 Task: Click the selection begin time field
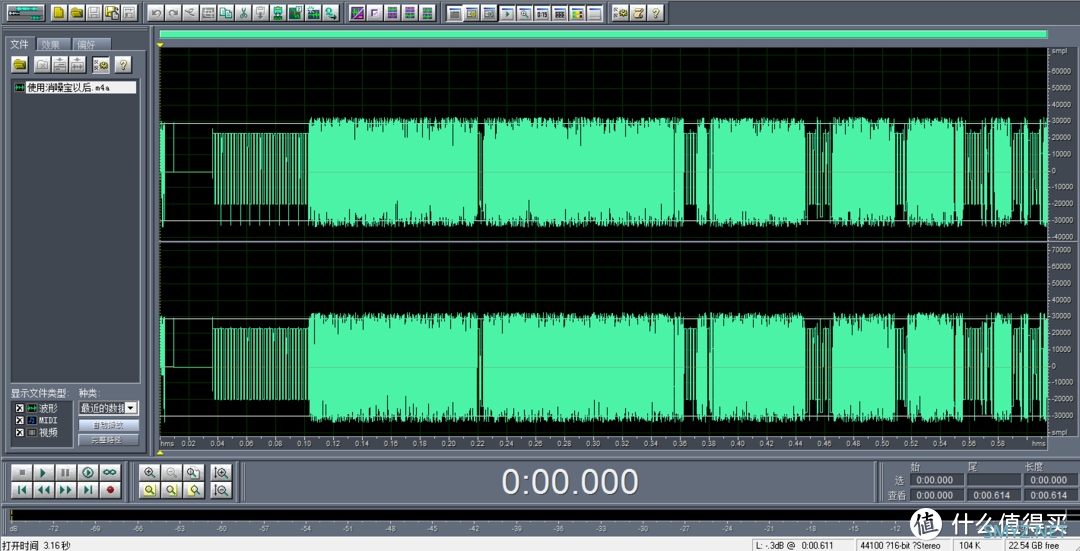tap(935, 480)
